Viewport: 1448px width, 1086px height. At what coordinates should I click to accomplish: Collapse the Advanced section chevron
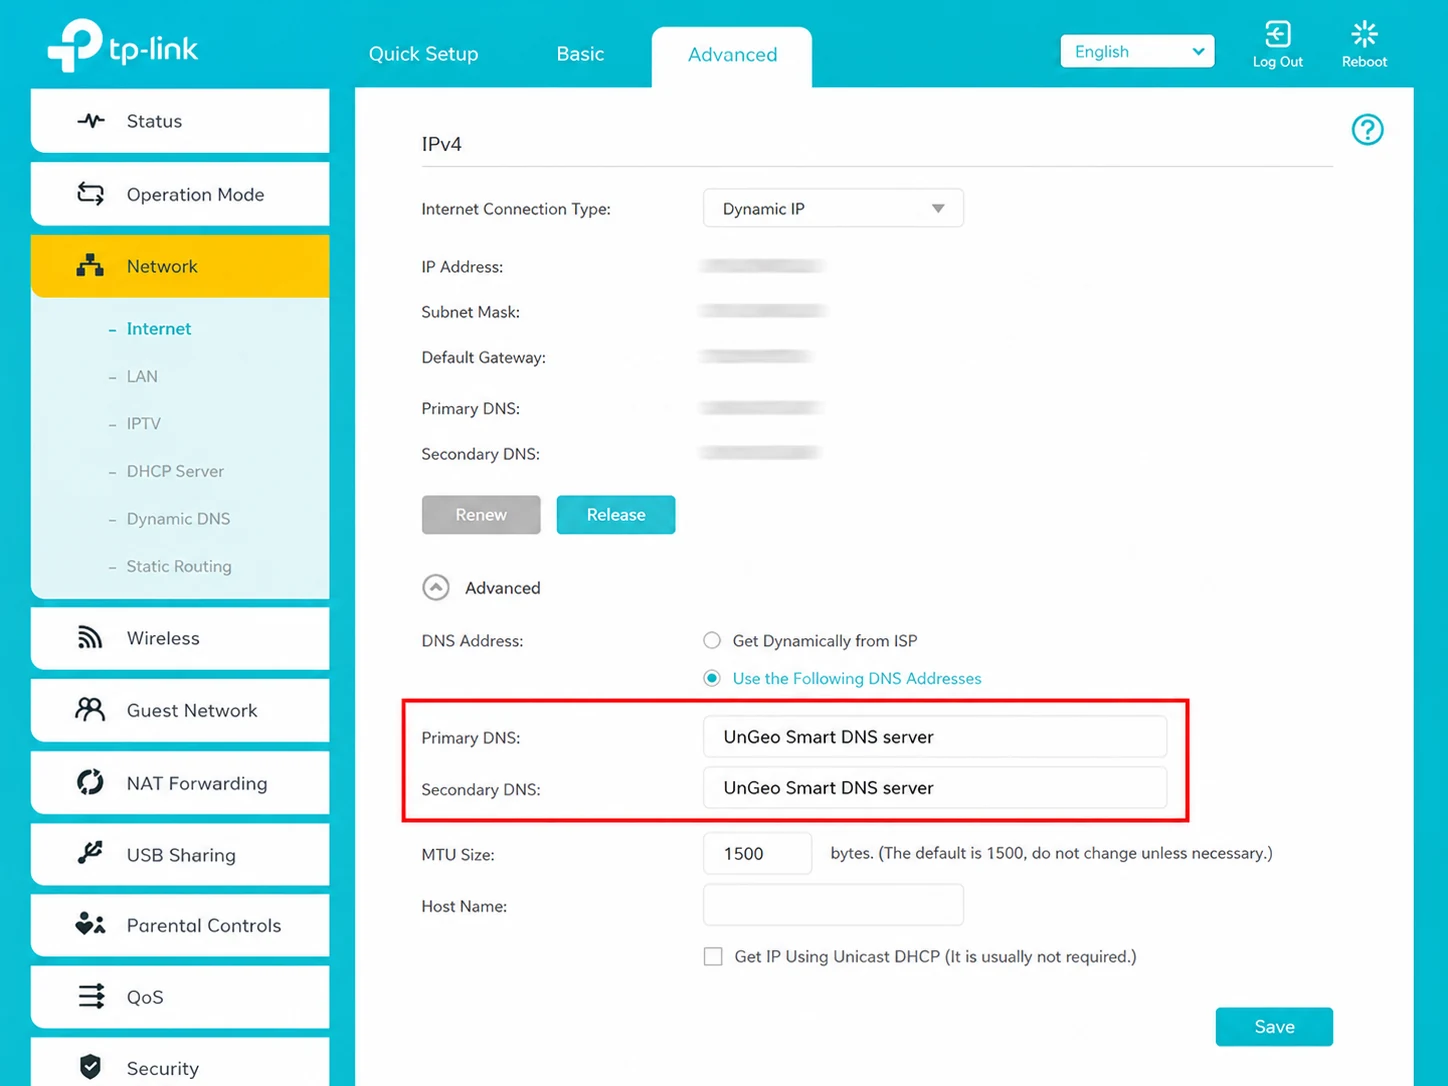click(436, 588)
